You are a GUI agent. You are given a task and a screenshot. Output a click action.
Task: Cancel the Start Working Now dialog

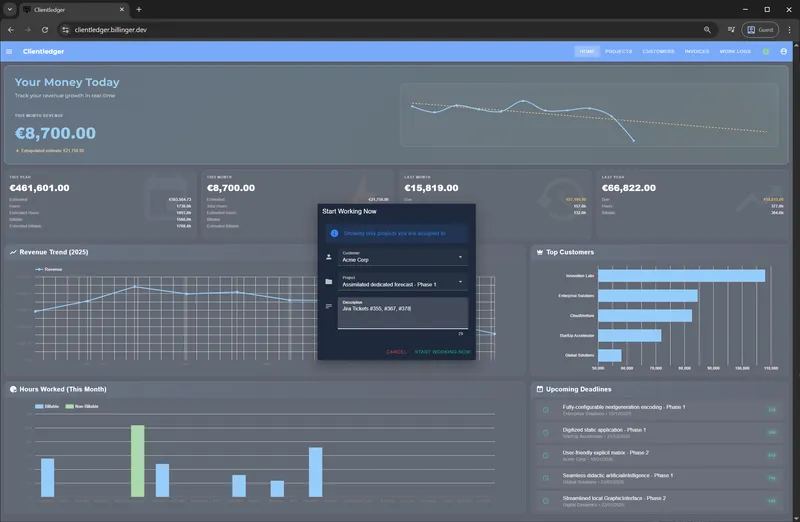tap(396, 352)
